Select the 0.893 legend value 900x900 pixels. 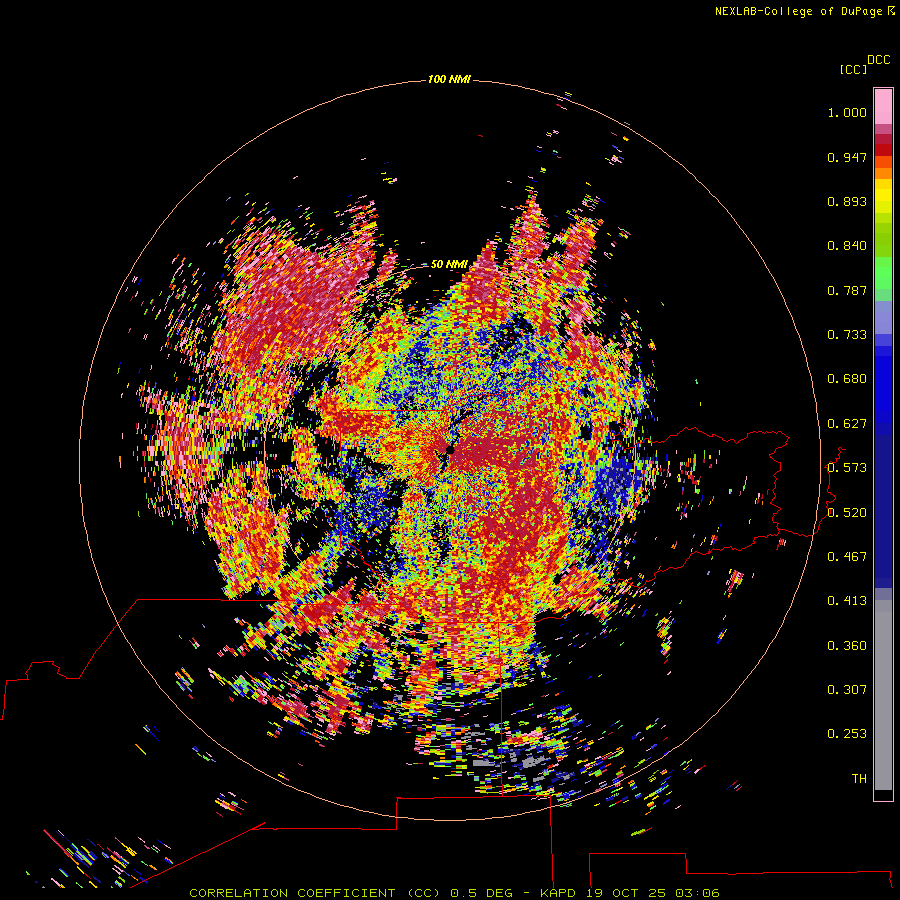click(847, 201)
